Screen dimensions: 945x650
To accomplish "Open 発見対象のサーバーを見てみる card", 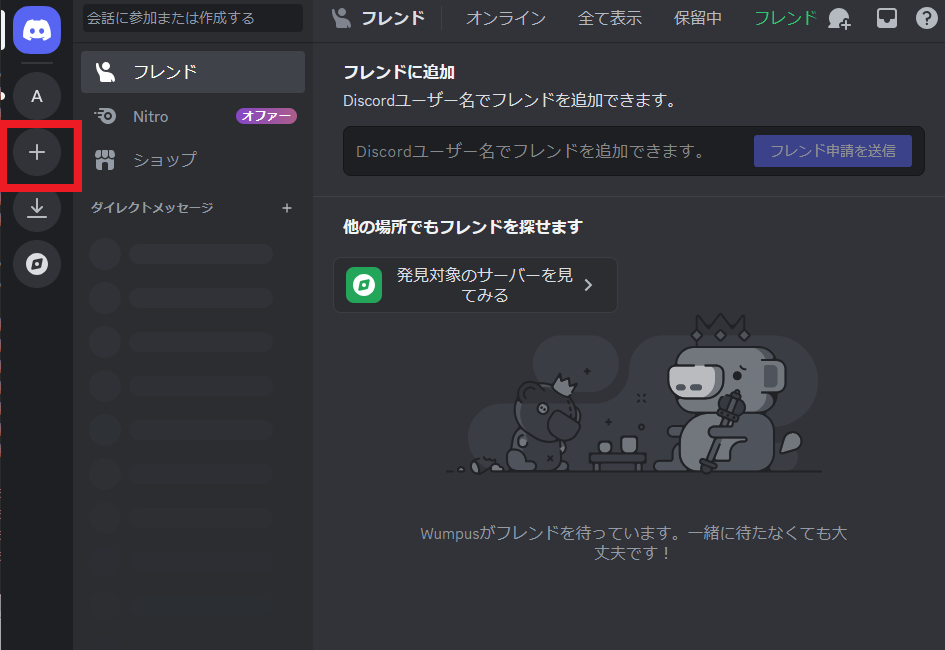I will [x=476, y=285].
